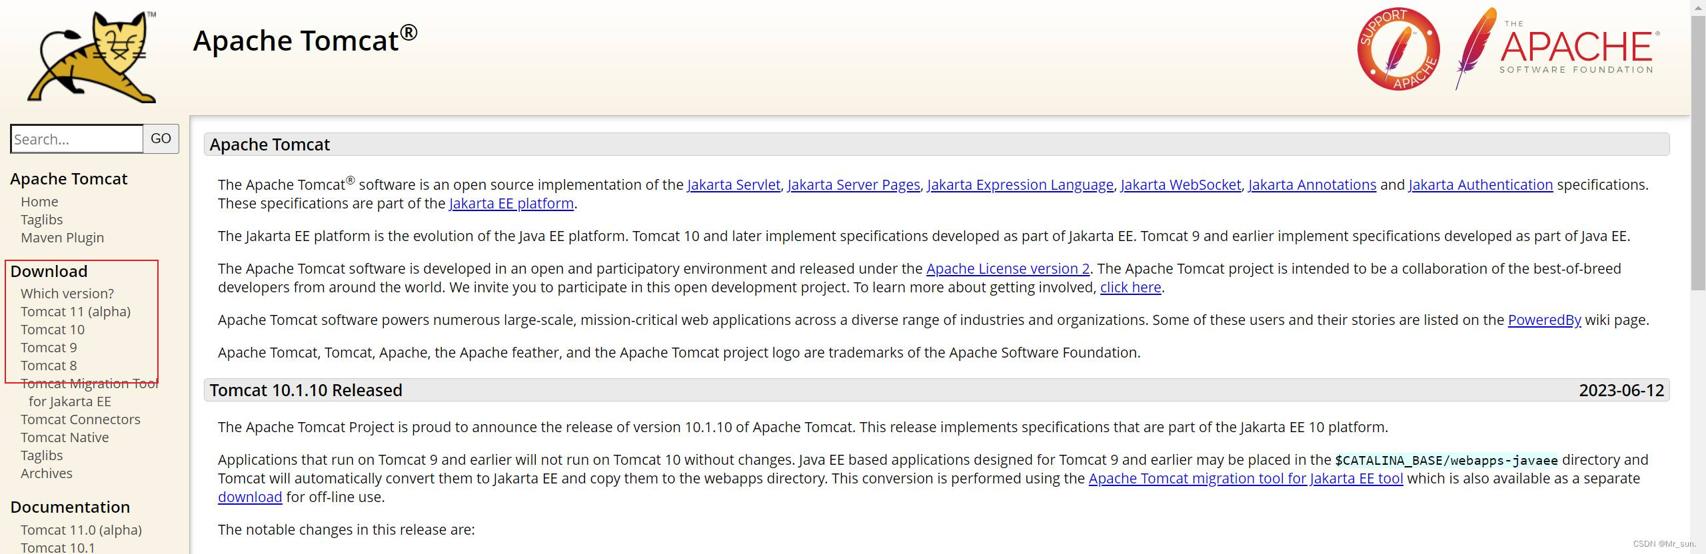Open the Which version? link
Image resolution: width=1706 pixels, height=554 pixels.
click(x=67, y=294)
